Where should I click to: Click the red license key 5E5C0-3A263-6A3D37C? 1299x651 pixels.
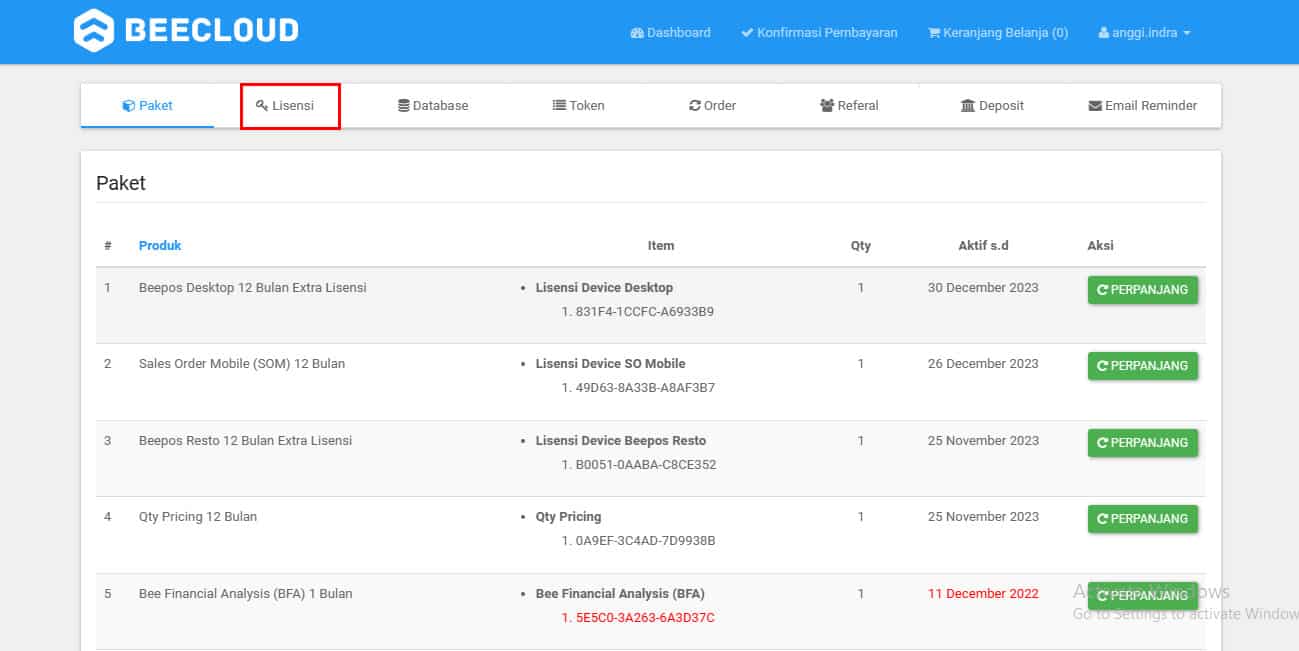point(646,617)
